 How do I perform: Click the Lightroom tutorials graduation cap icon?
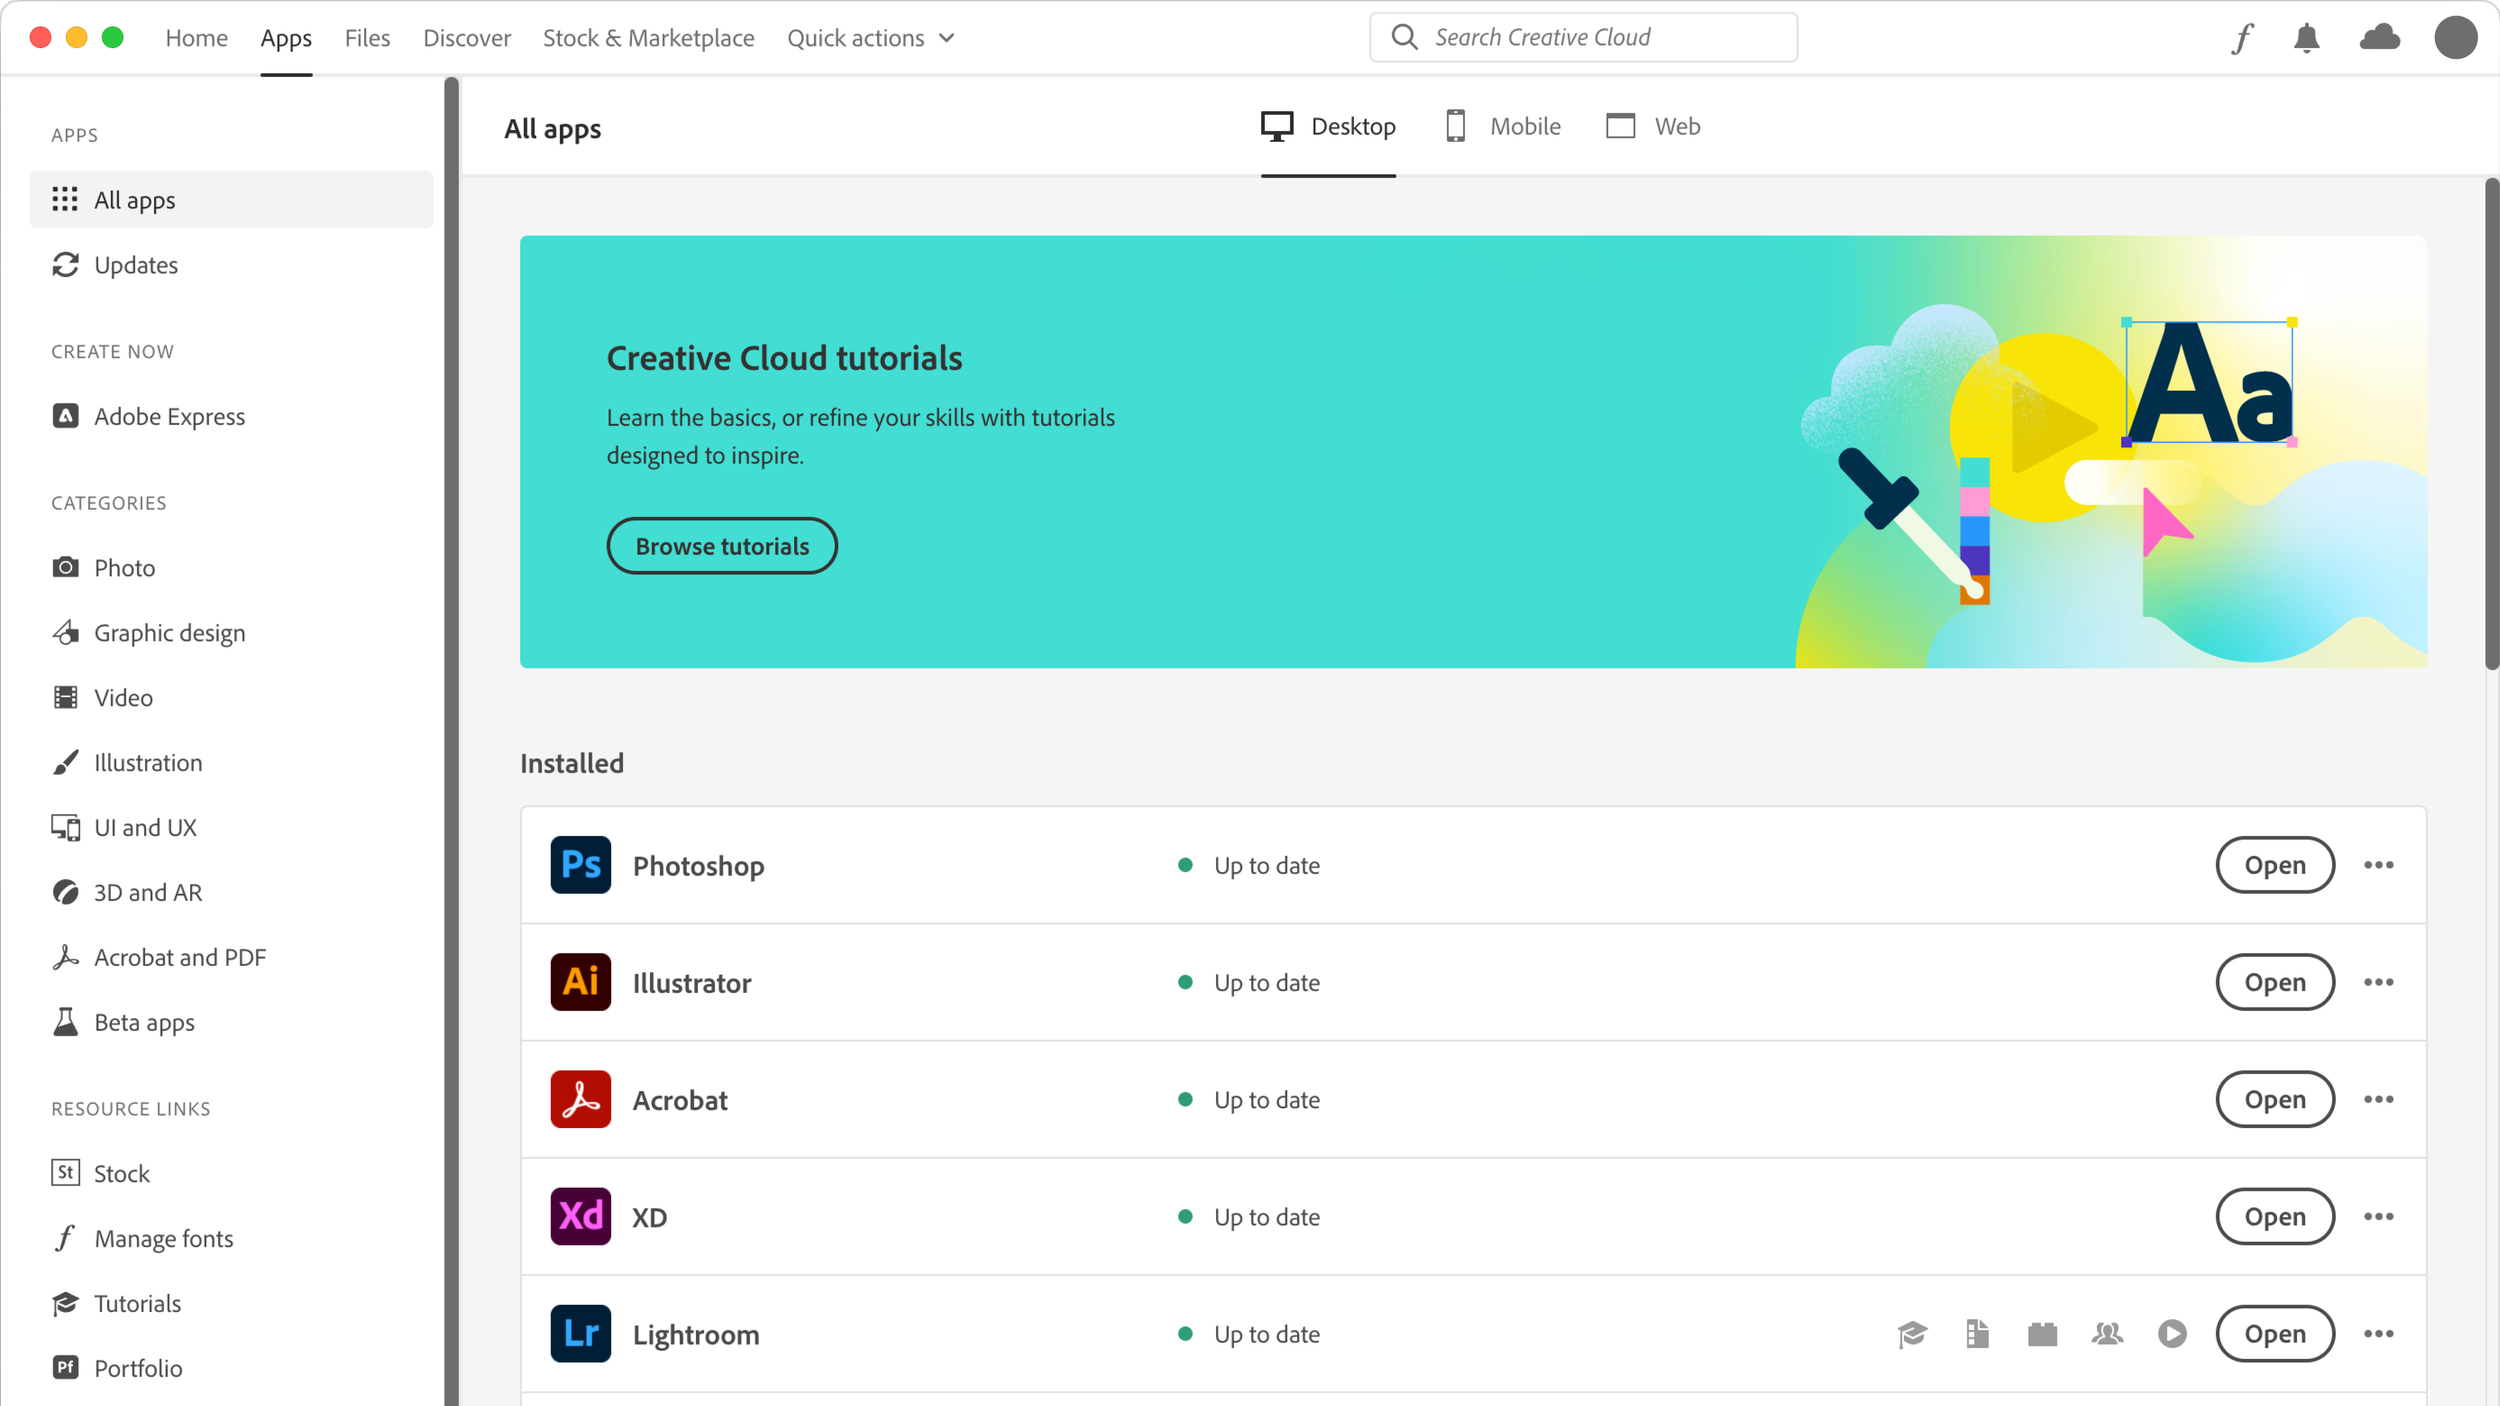[1912, 1334]
